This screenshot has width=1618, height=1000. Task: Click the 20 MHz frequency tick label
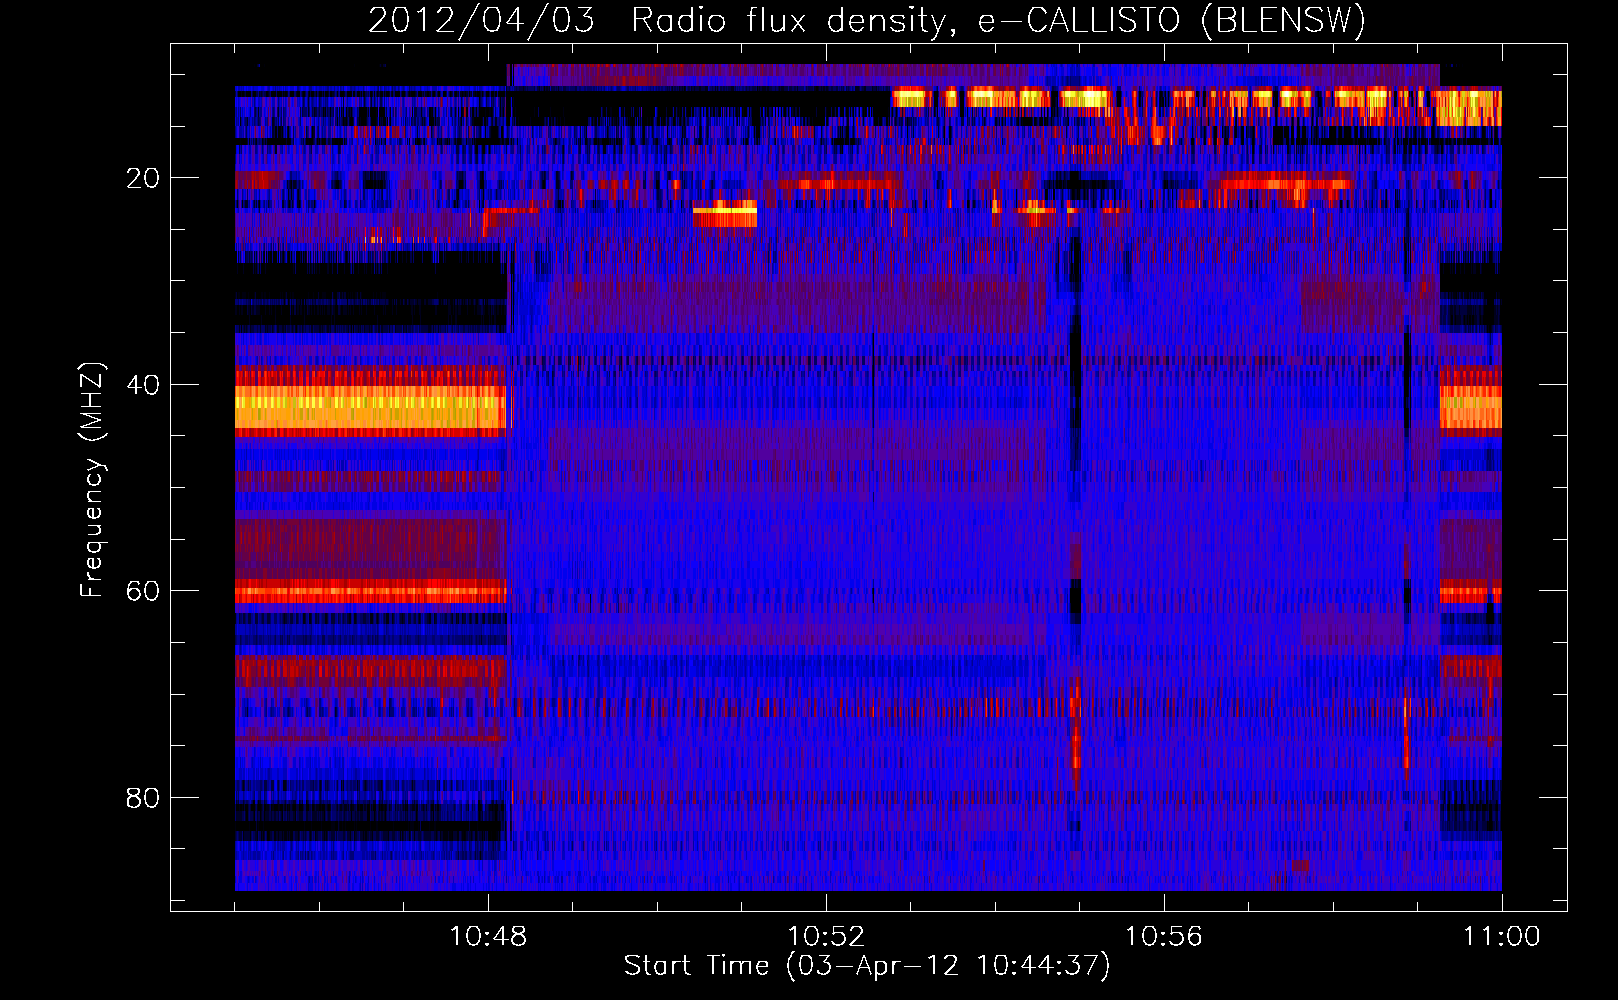point(143,179)
